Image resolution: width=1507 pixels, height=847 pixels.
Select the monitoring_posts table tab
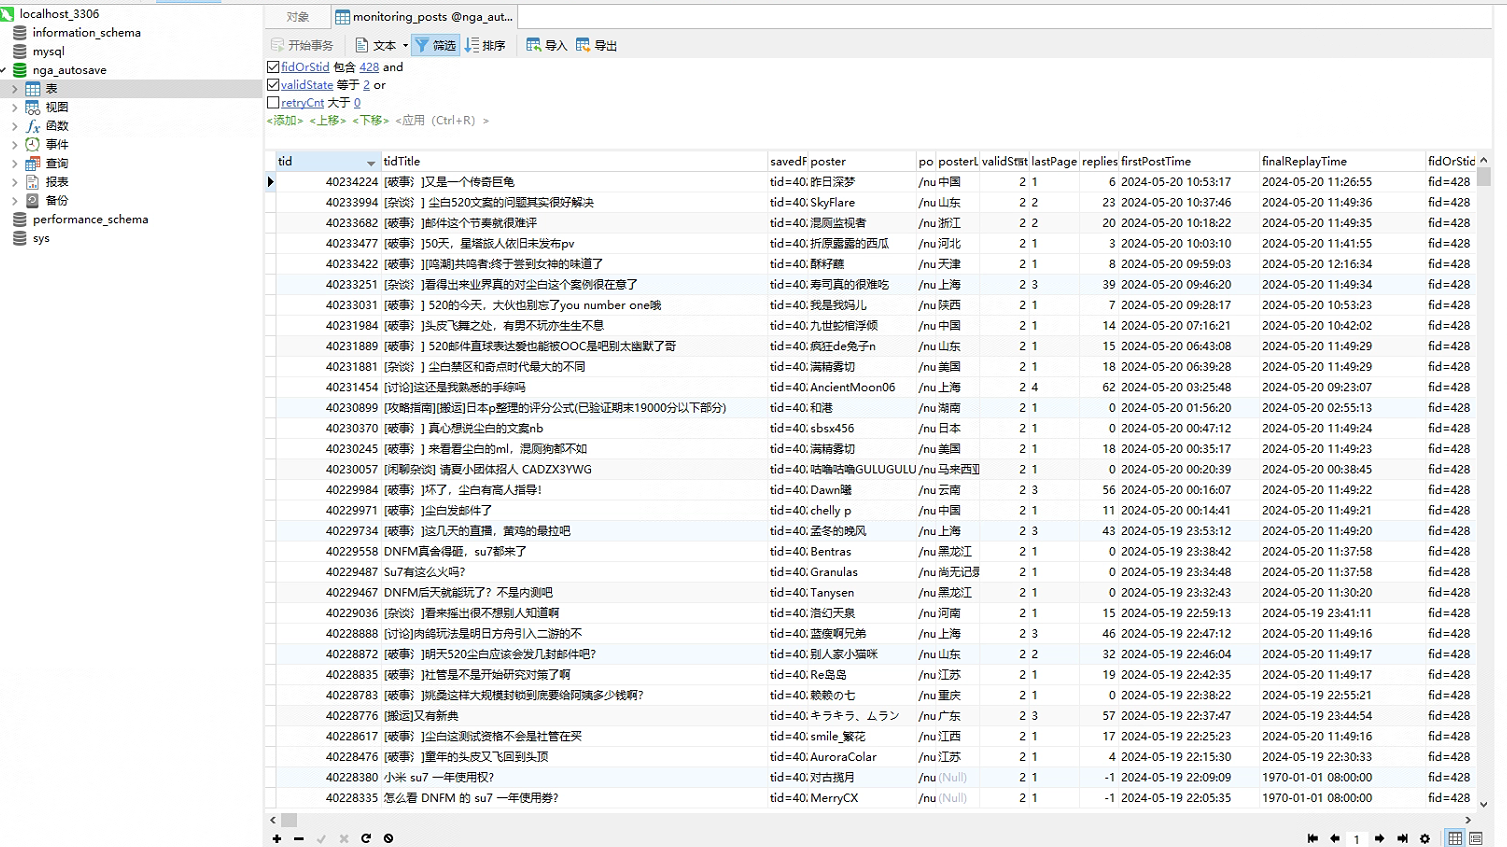click(x=425, y=17)
